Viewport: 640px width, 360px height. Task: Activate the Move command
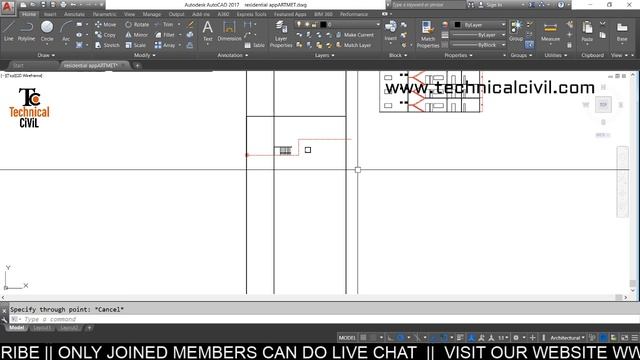click(105, 24)
